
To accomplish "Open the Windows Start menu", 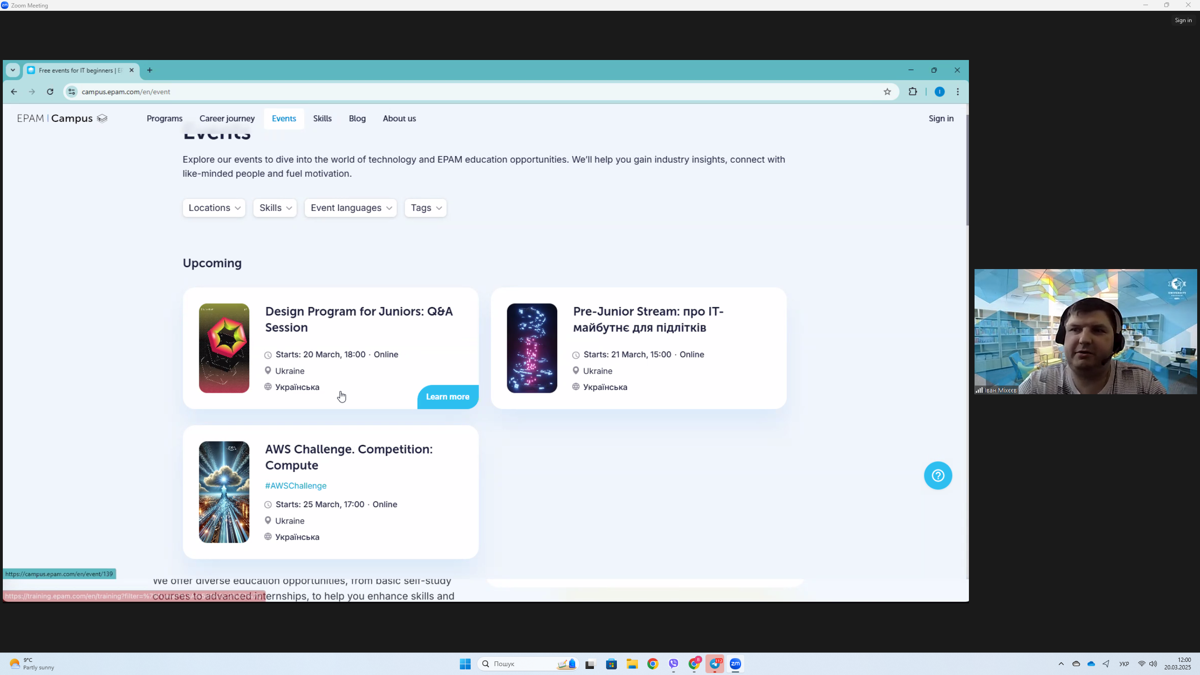I will [465, 664].
